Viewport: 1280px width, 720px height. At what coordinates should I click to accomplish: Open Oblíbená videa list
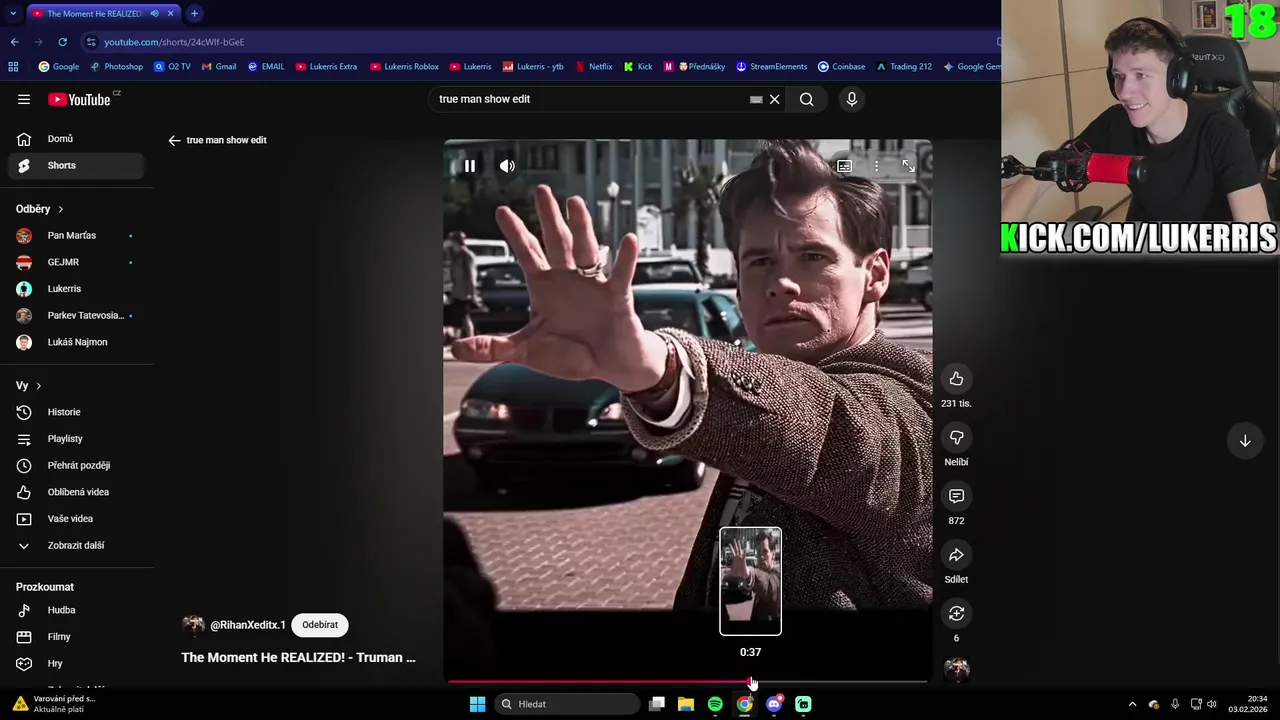click(76, 492)
